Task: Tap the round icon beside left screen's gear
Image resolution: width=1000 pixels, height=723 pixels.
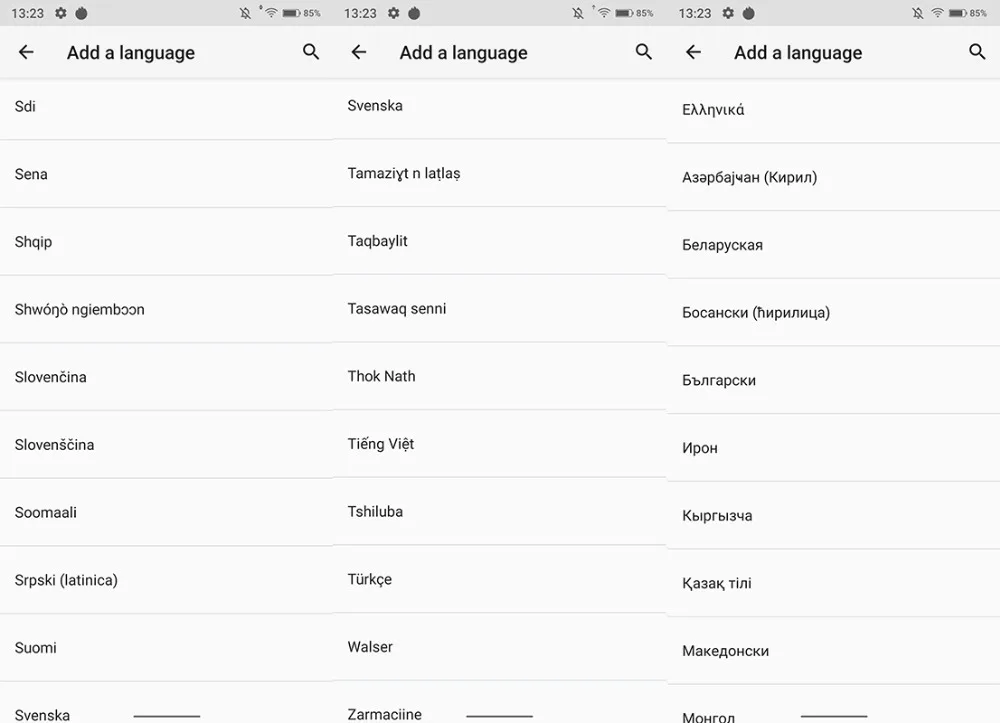Action: click(81, 13)
